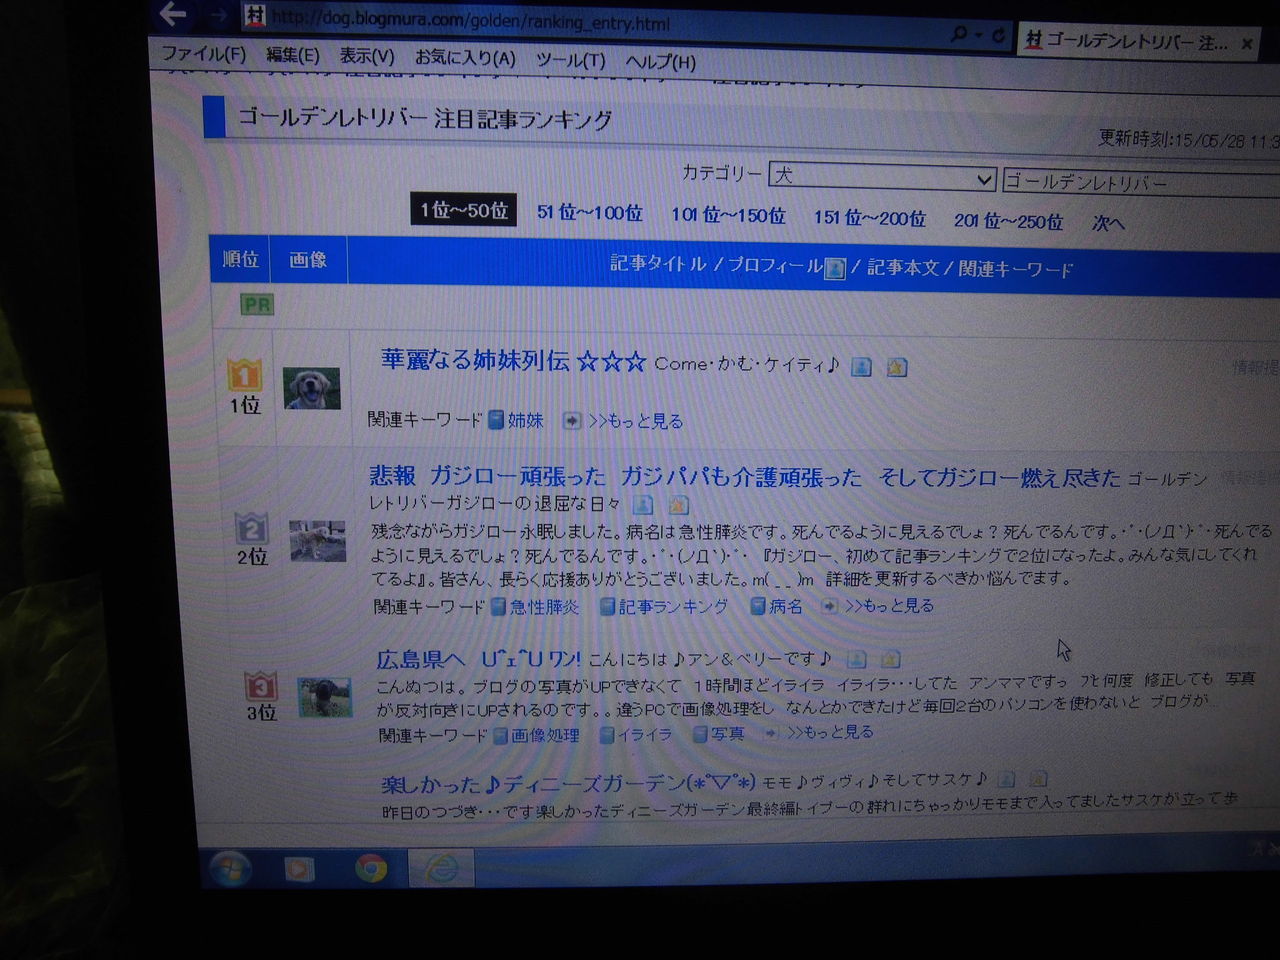Click profile icon beside Come・かむ・ケイティ♪

pos(861,367)
